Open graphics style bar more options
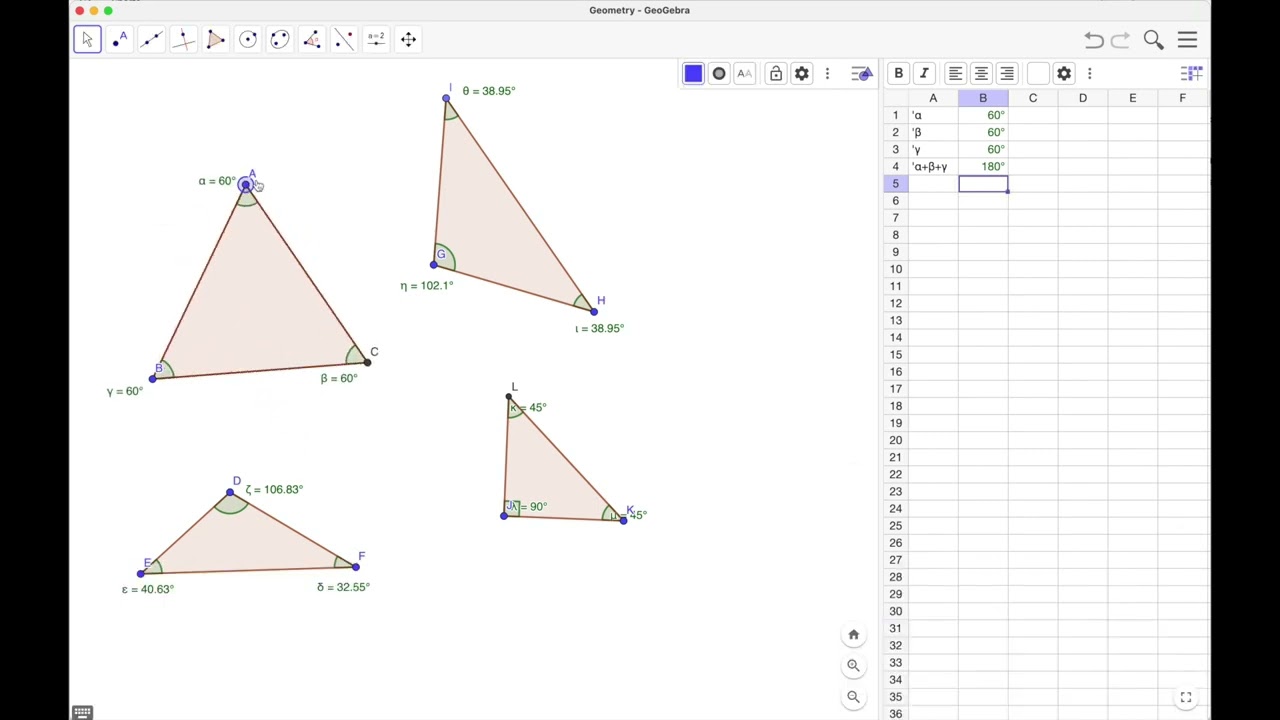This screenshot has height=720, width=1280. [827, 74]
